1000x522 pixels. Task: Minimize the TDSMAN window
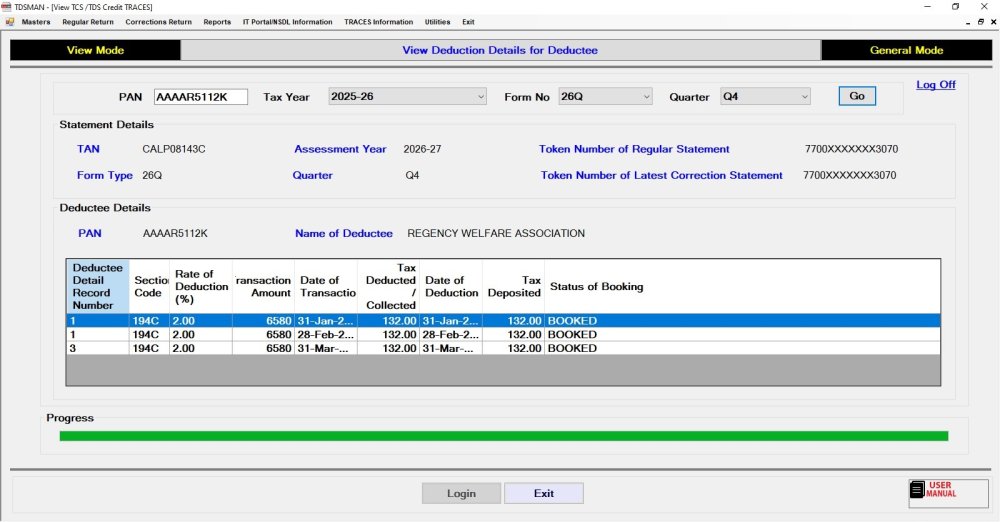[x=927, y=6]
